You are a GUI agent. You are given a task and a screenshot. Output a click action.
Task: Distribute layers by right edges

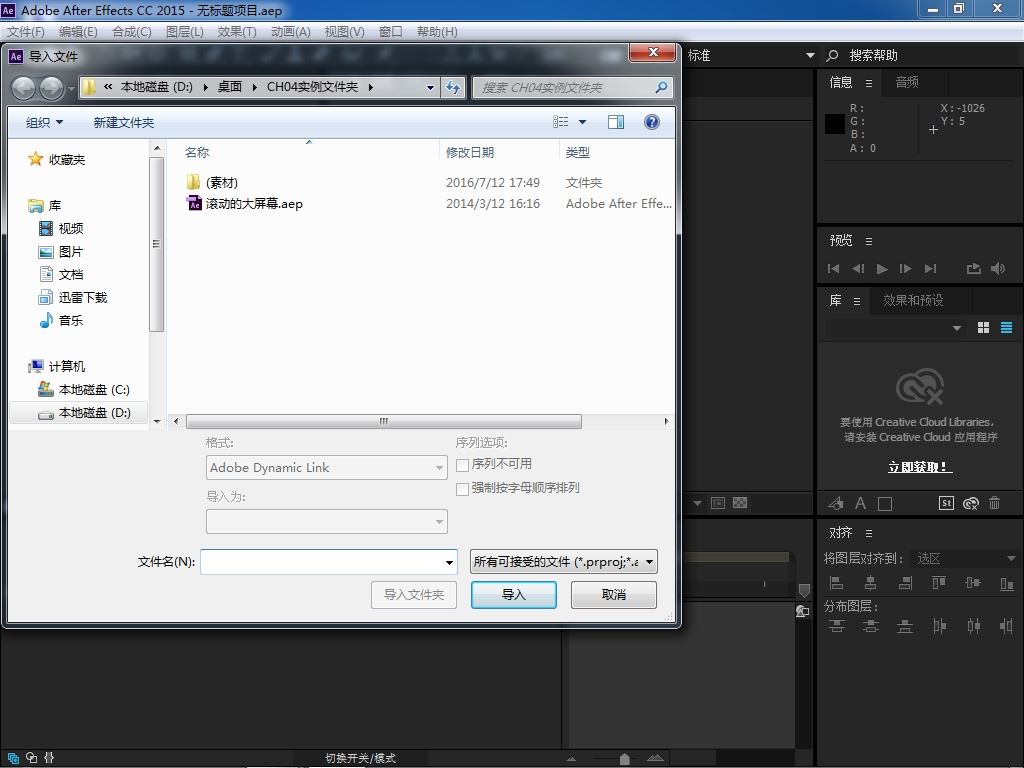pos(1006,626)
